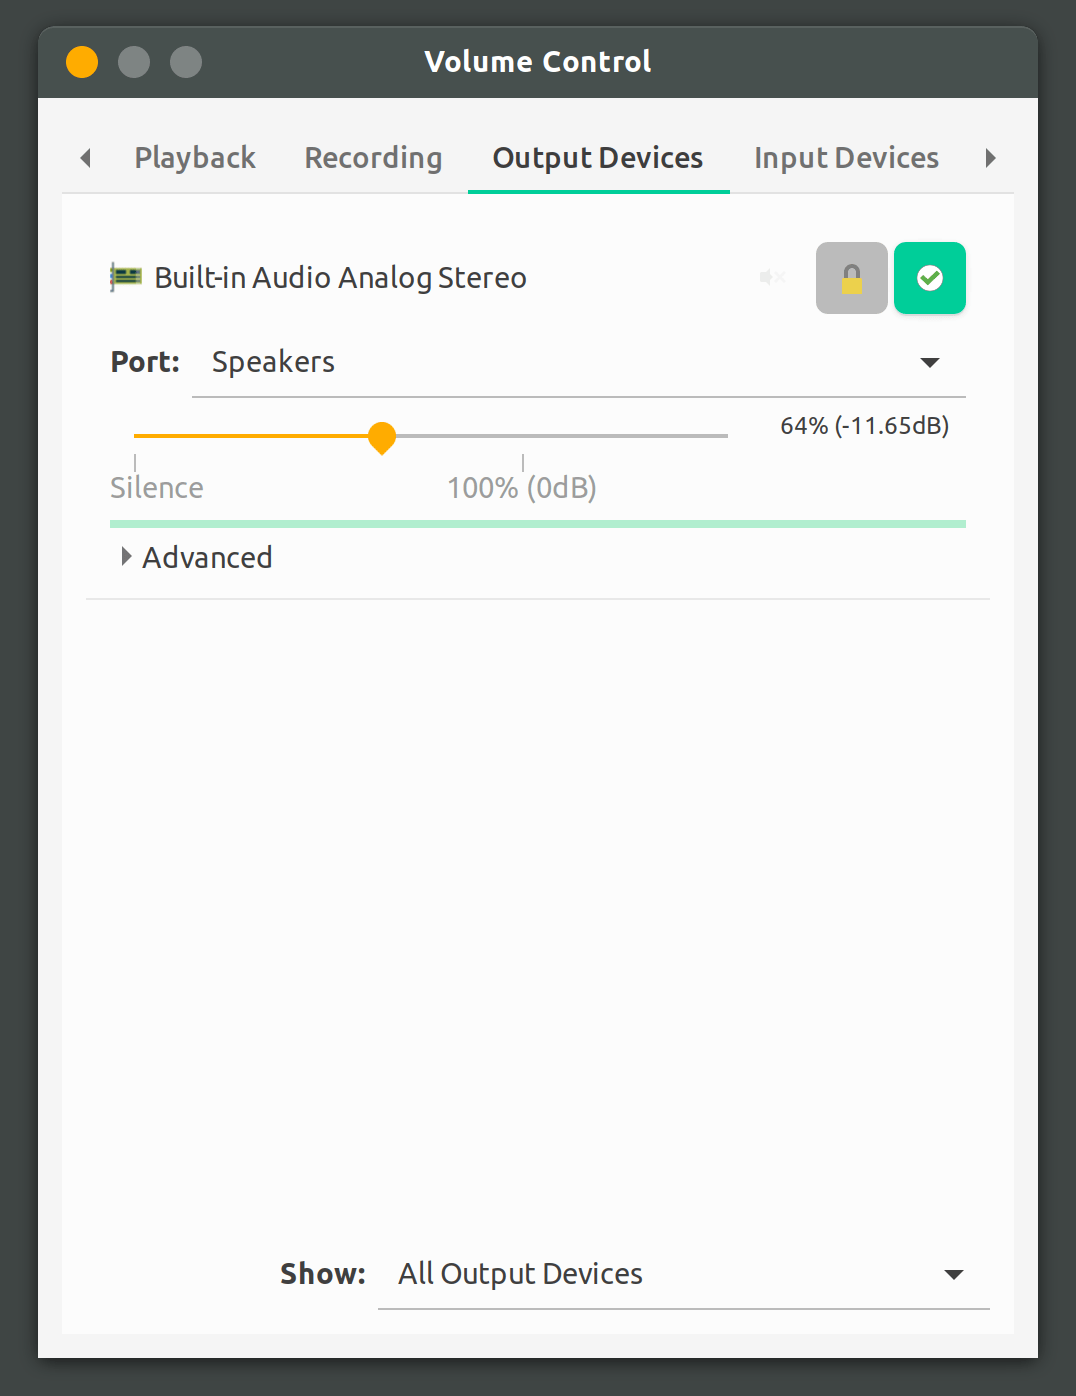Click the 64% volume readout
This screenshot has width=1076, height=1396.
[x=865, y=426]
